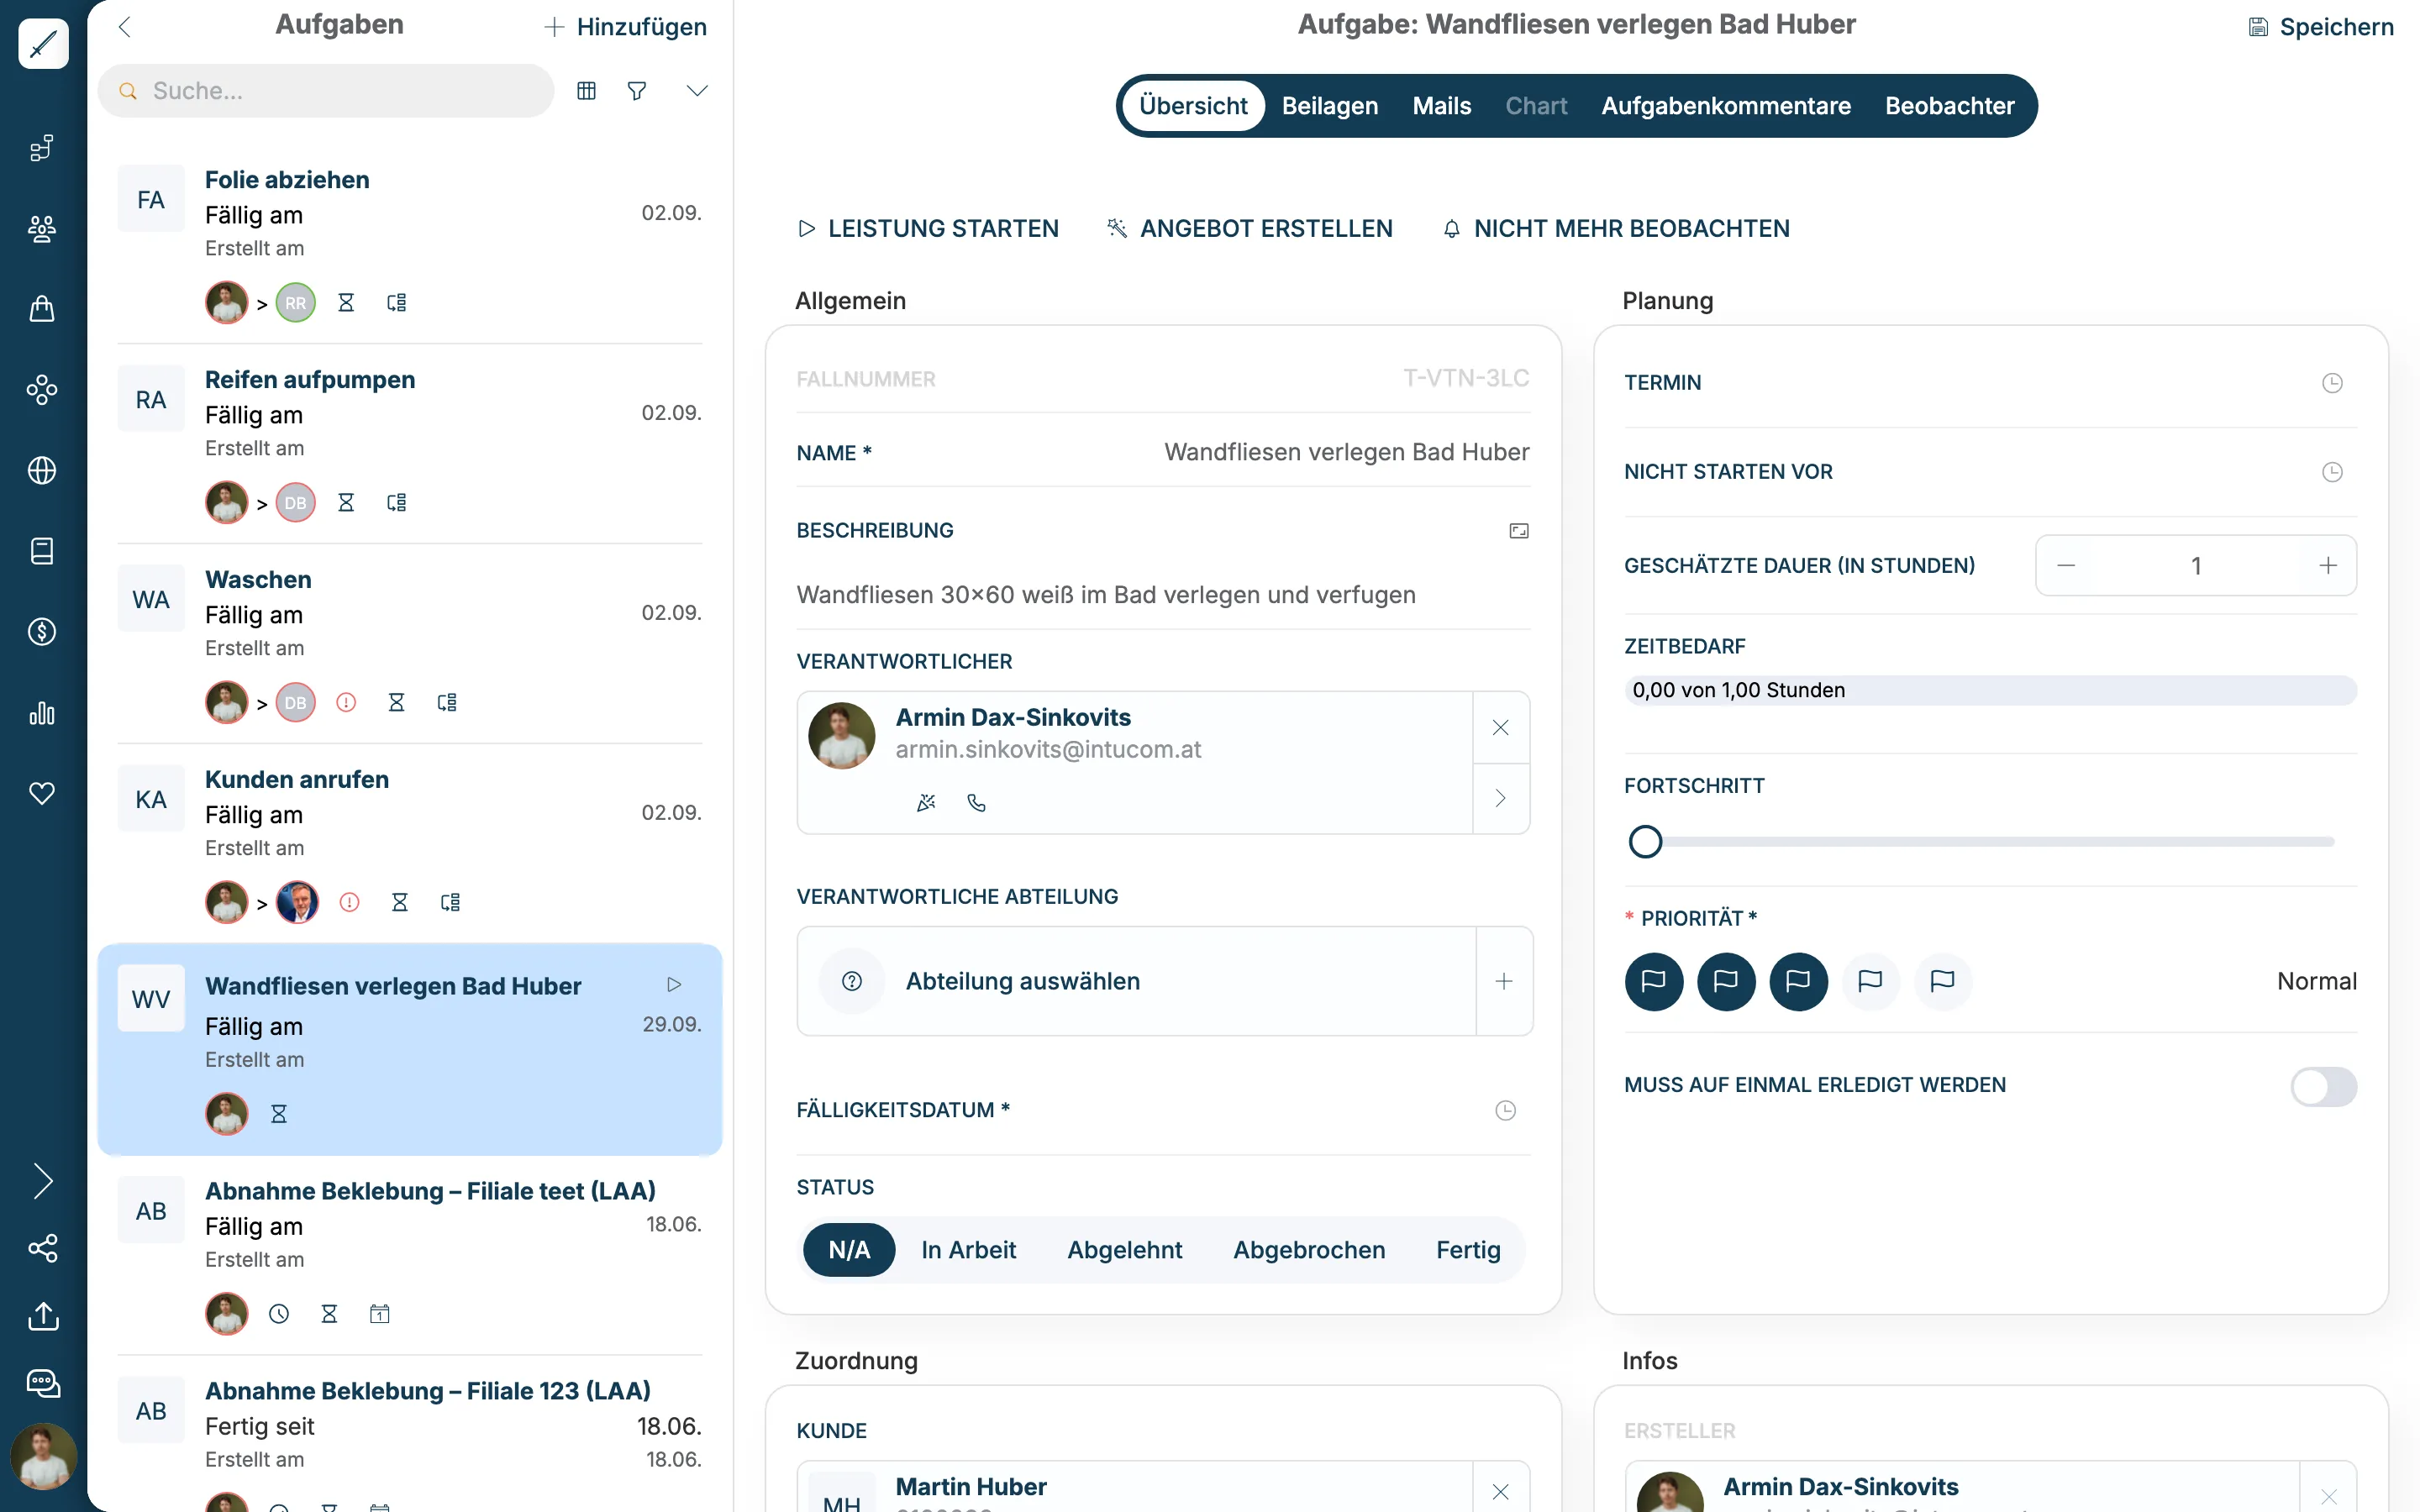Open the Aufgabenkommentare tab

tap(1726, 106)
